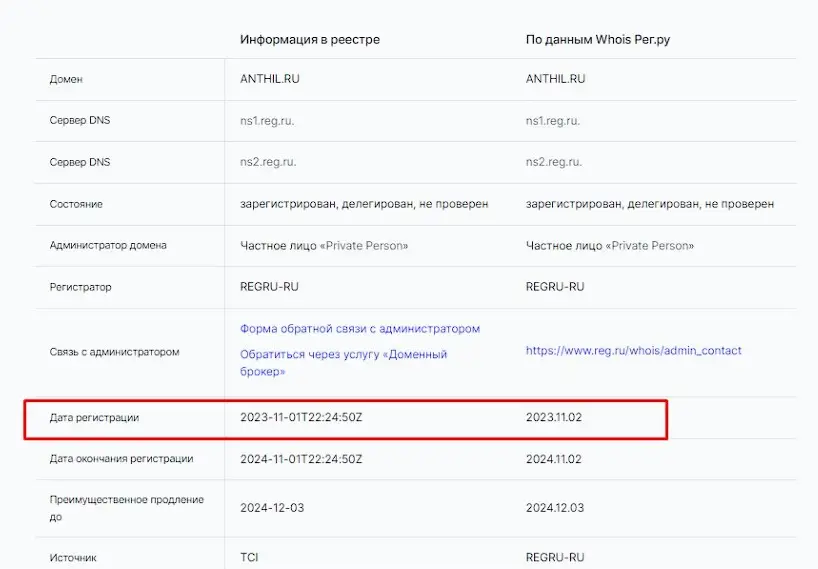
Task: Select the TCI source value
Action: (249, 557)
